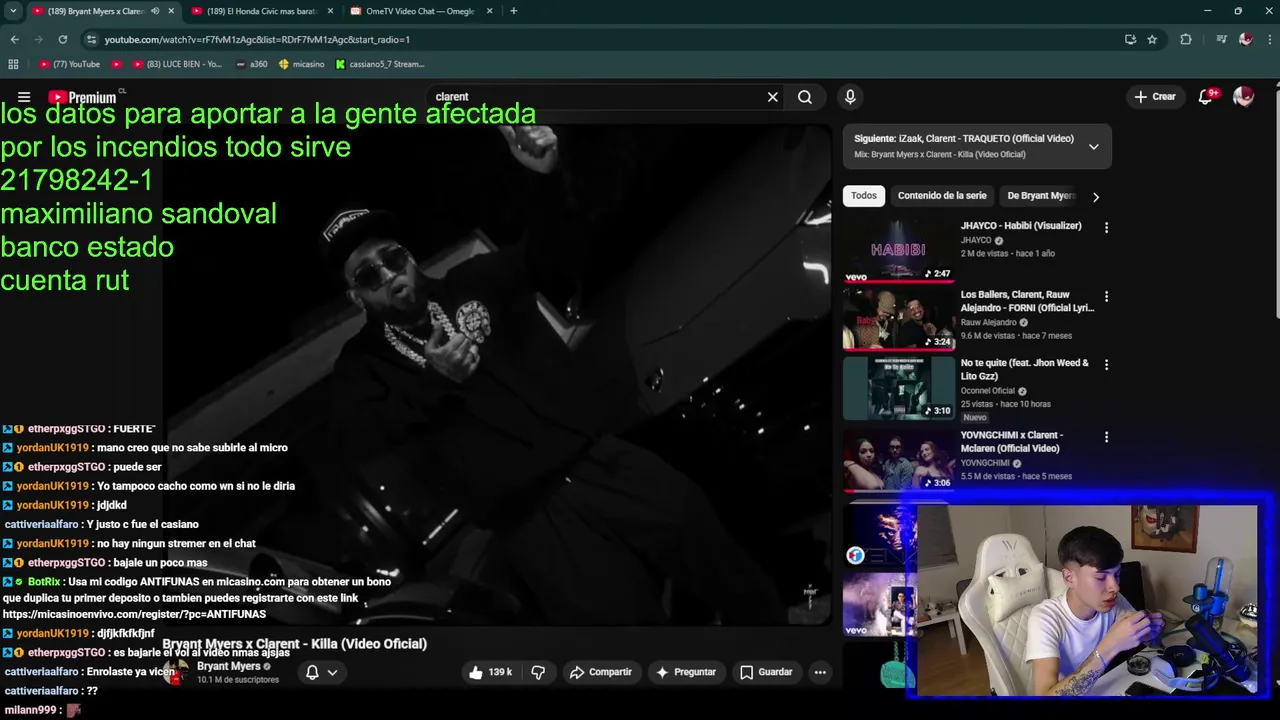Open Chrome three-dot menu
The width and height of the screenshot is (1280, 720).
pos(1268,39)
